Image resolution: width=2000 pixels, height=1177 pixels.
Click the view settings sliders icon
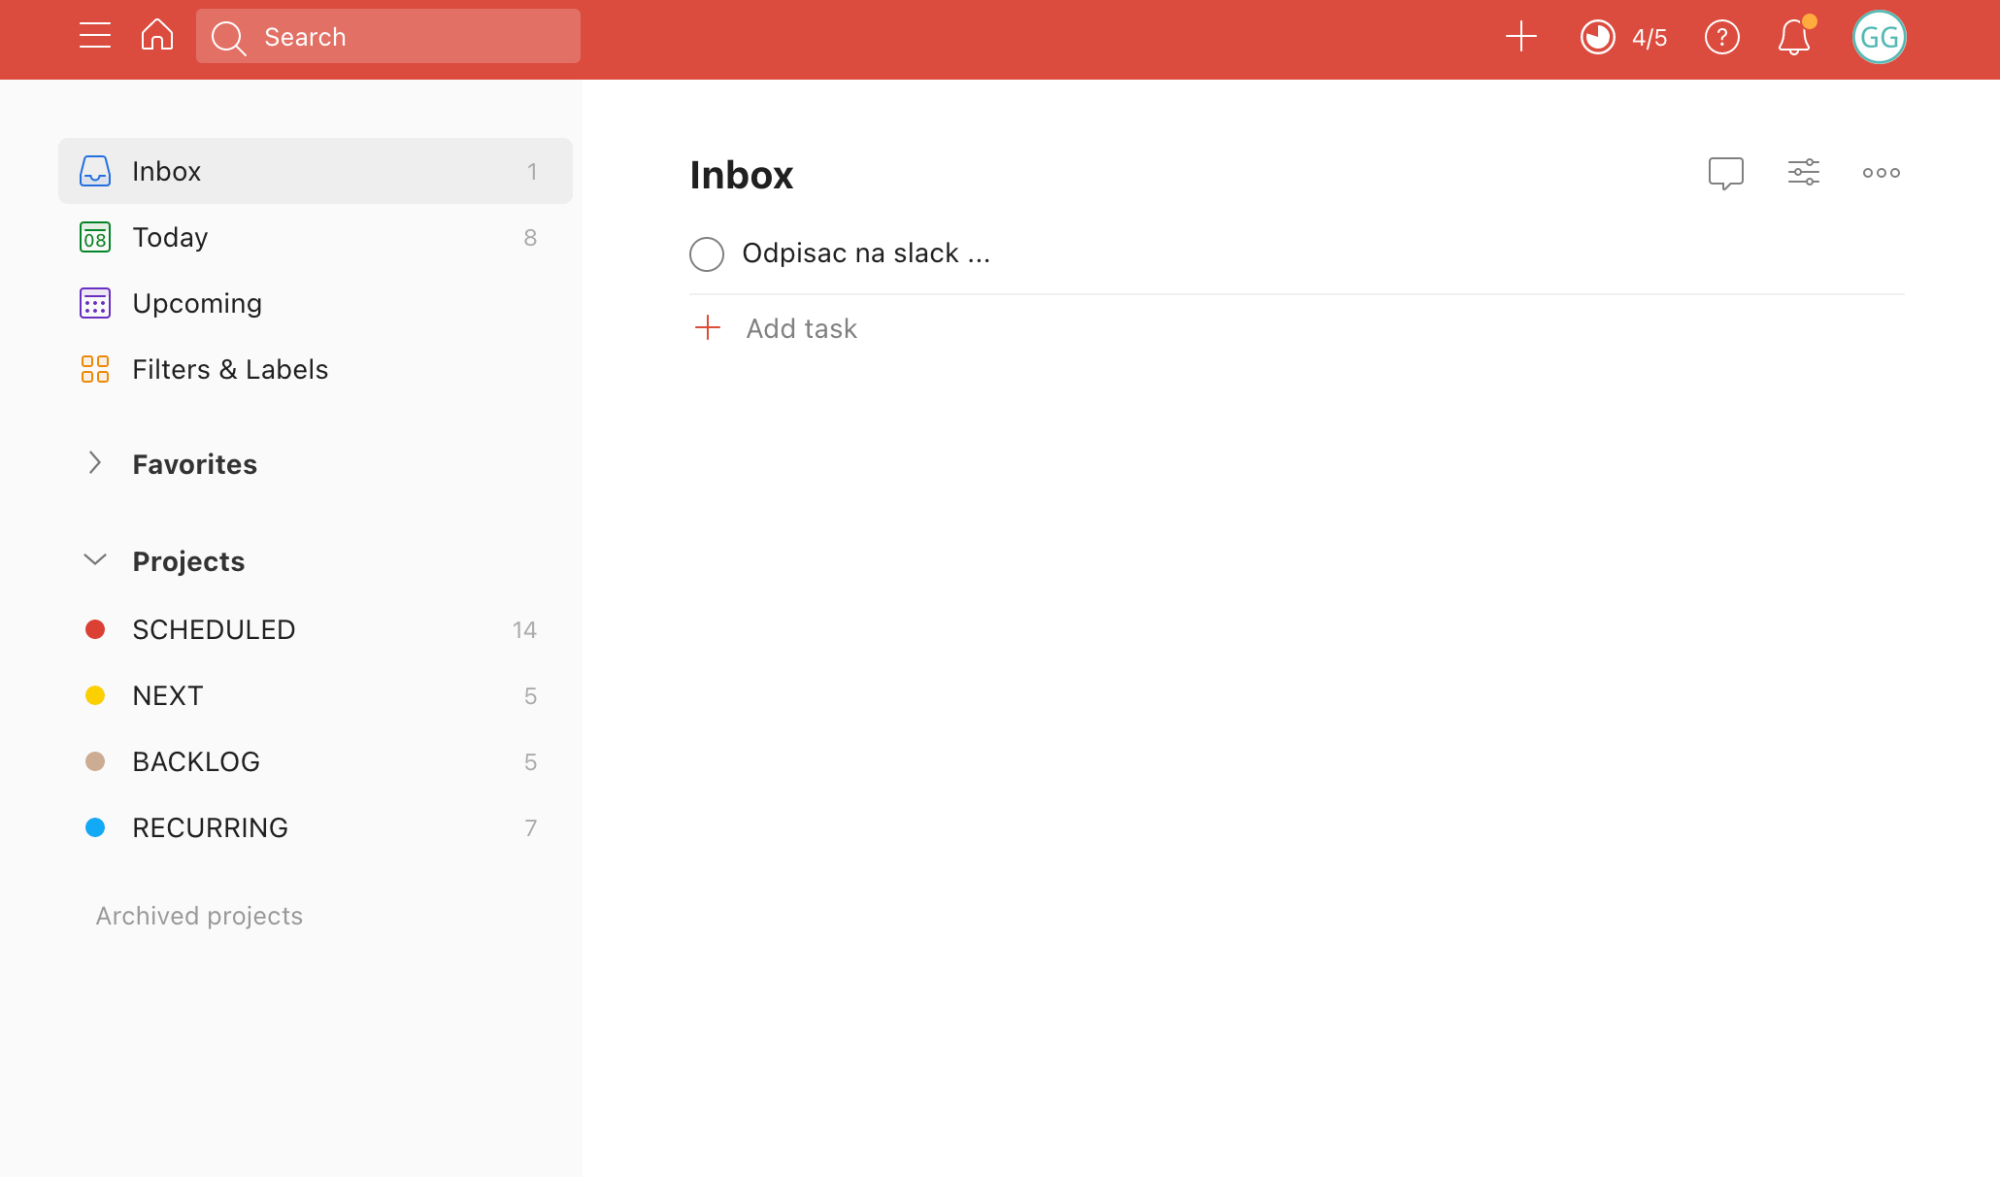(1804, 171)
